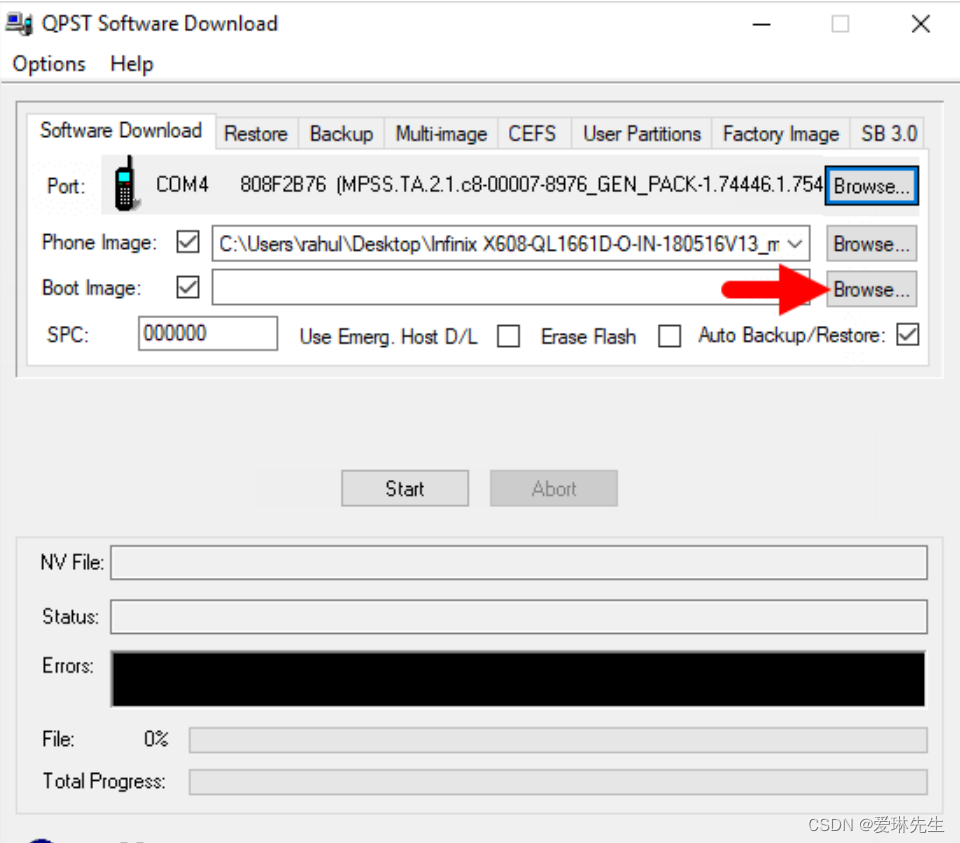The image size is (960, 843).
Task: Click the COM4 port text
Action: coord(182,184)
